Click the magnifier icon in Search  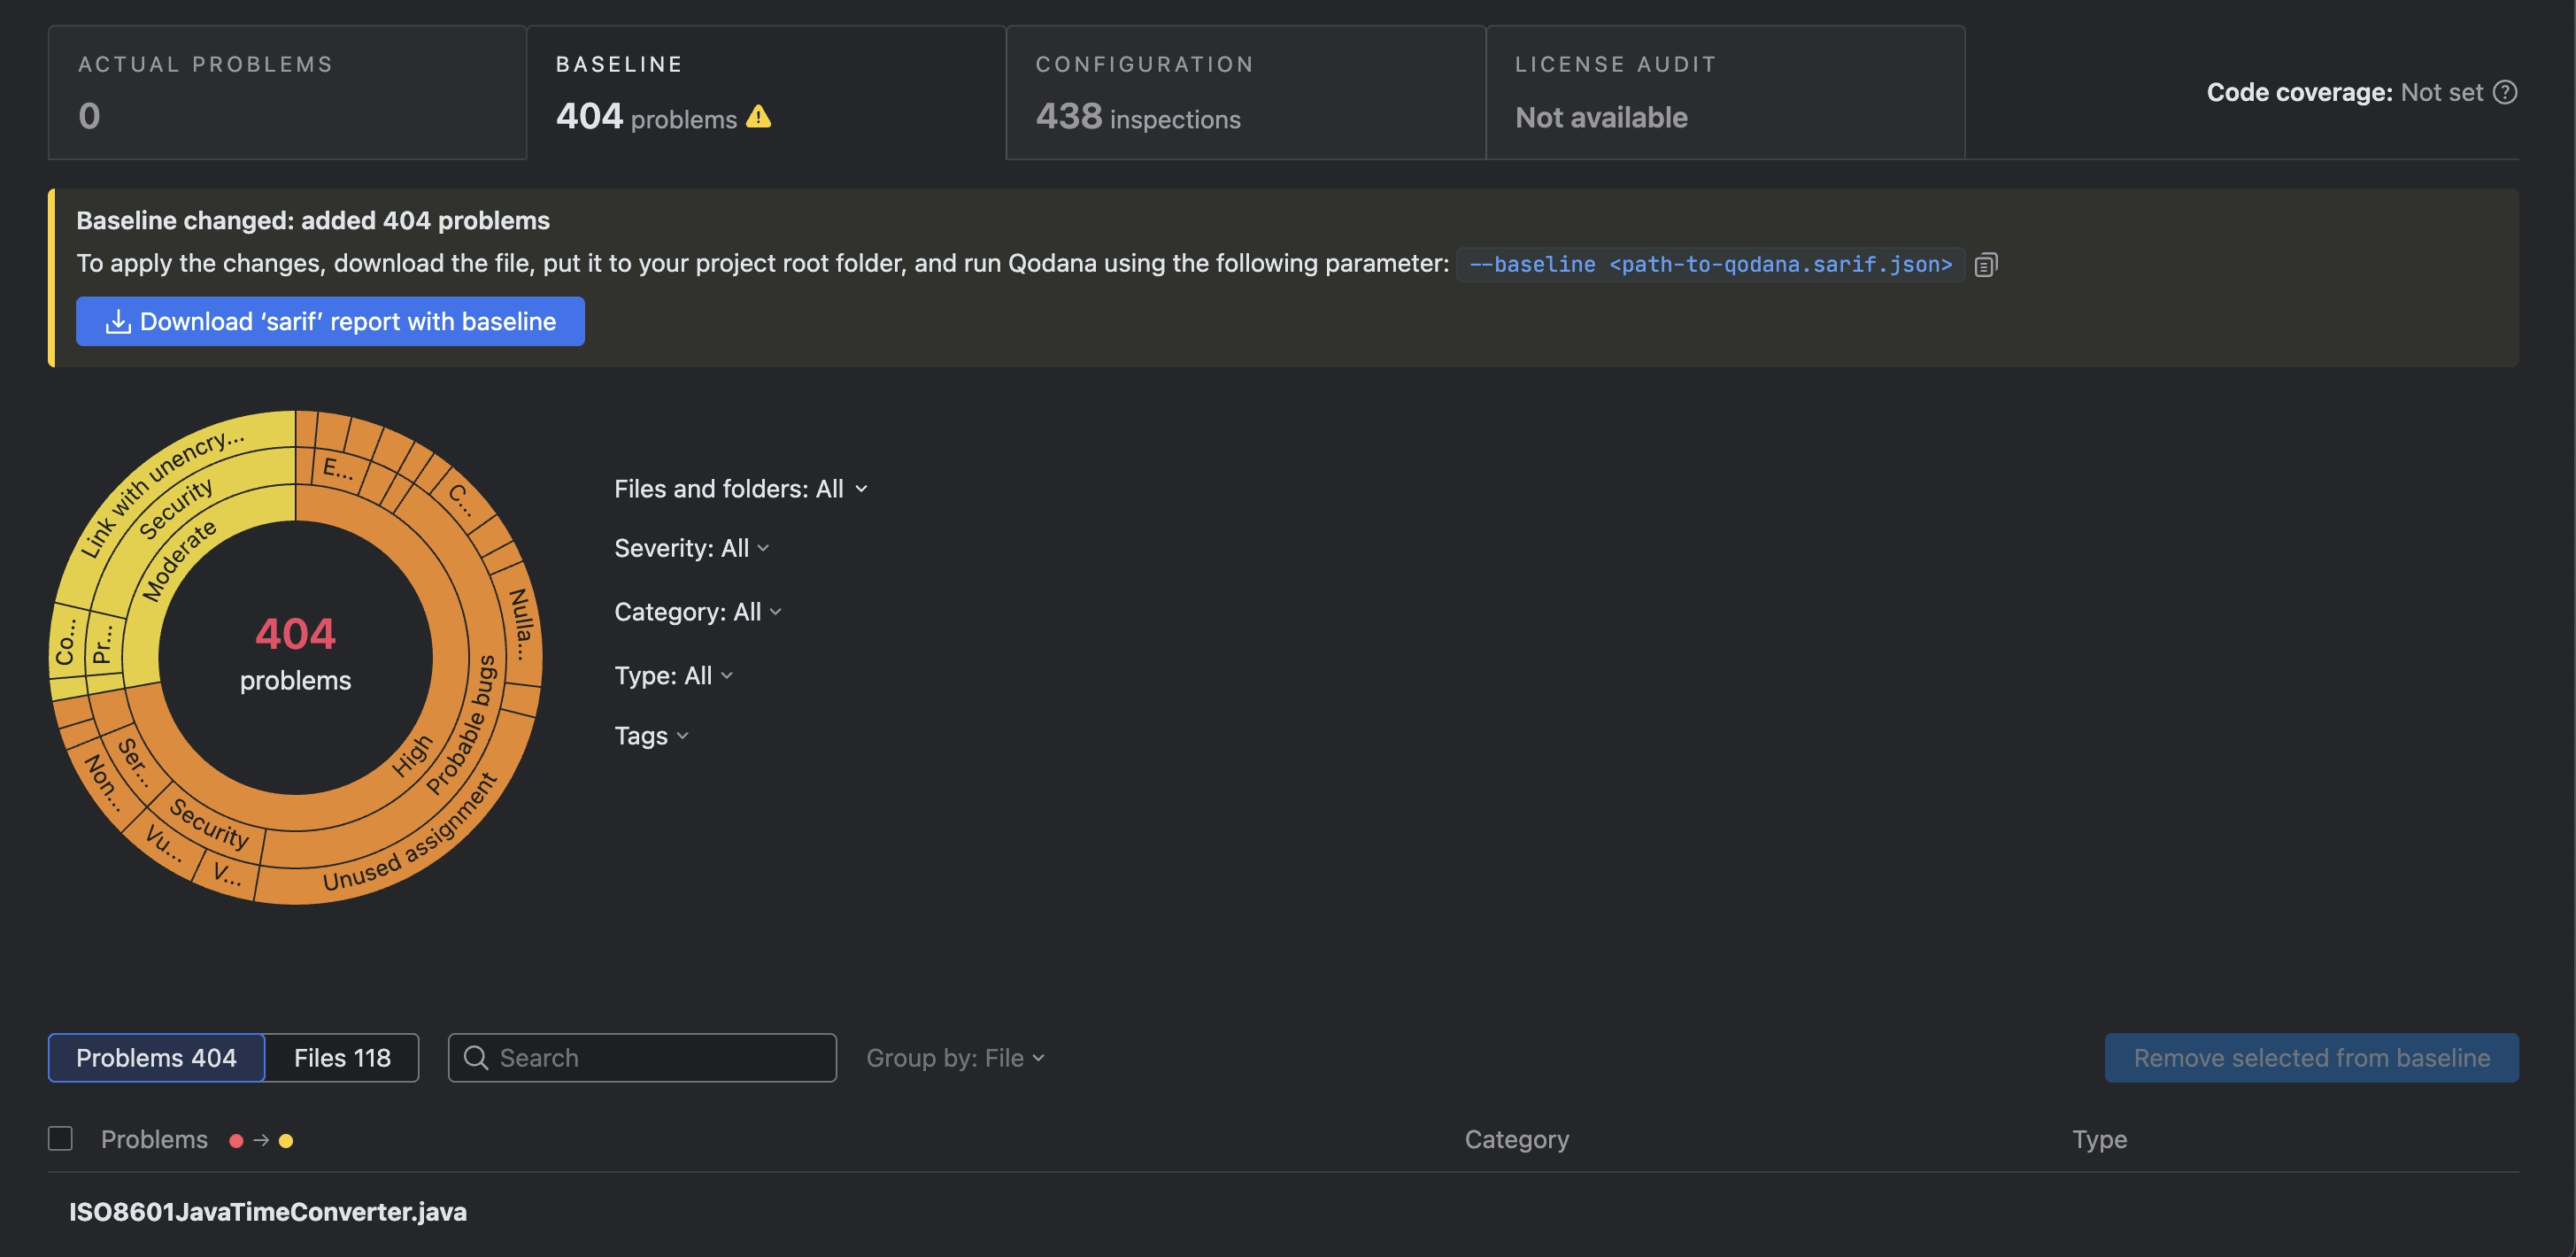tap(476, 1058)
